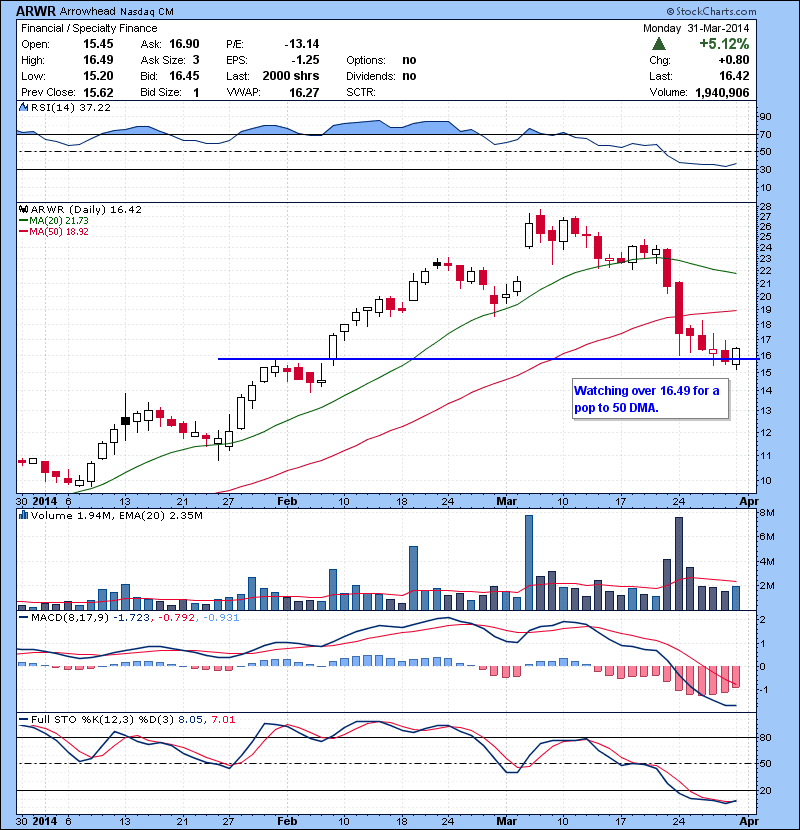
Task: Click the red MA(50) legend line marker
Action: point(24,232)
